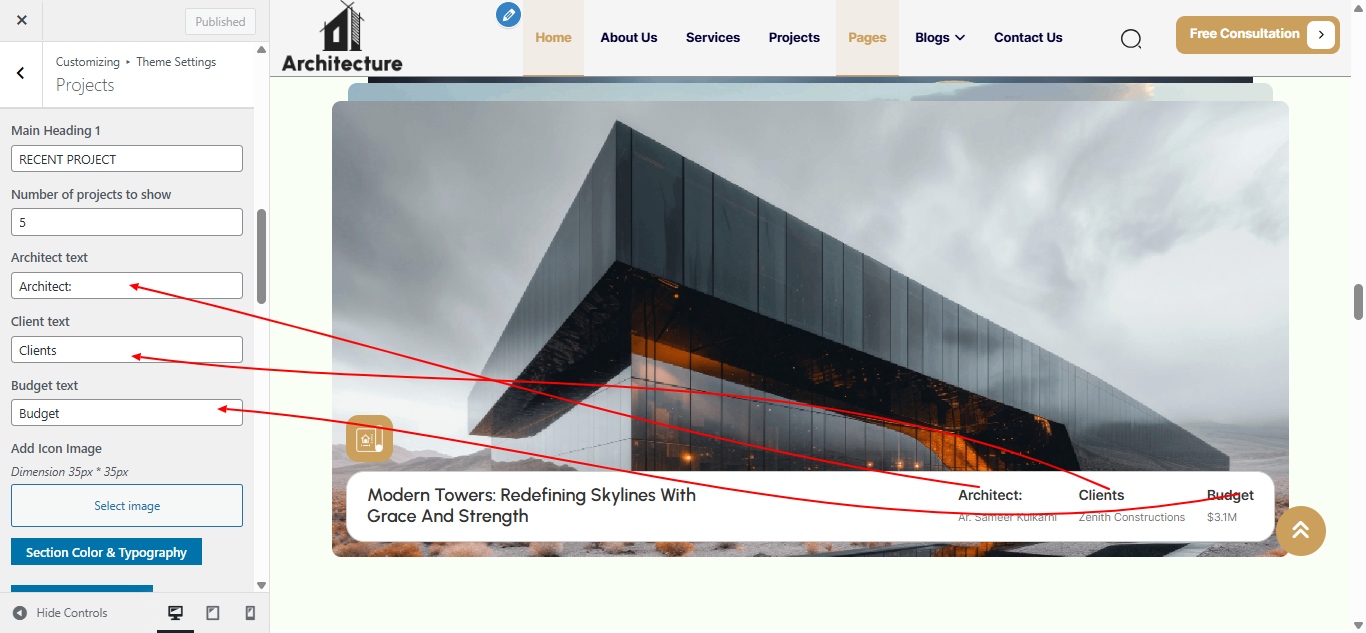Collapse sidebar with Hide Controls
Image resolution: width=1366 pixels, height=633 pixels.
60,613
